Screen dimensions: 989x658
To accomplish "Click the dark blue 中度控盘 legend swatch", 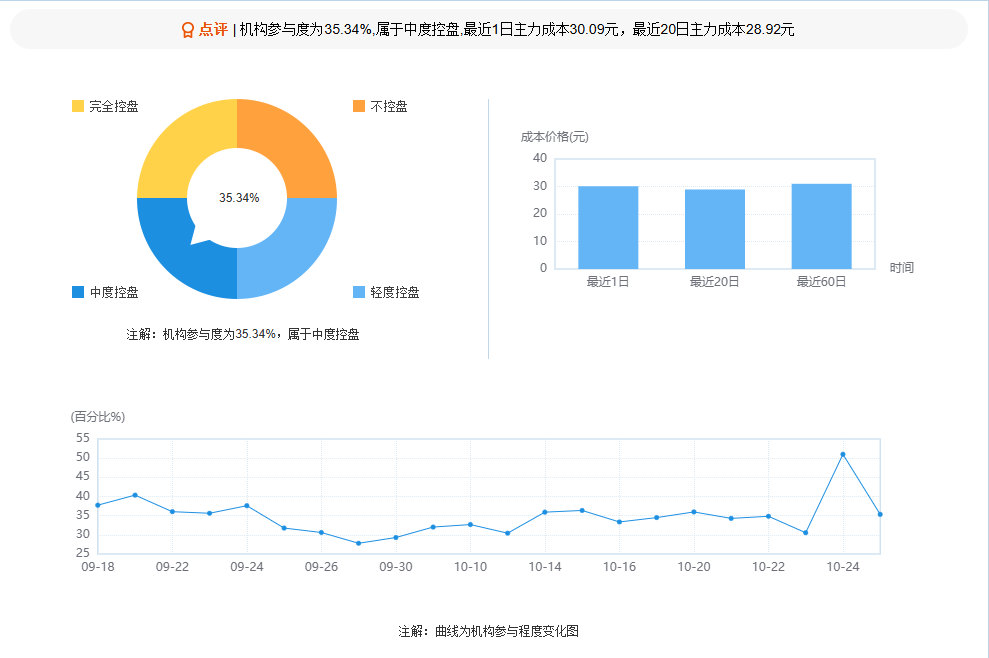I will coord(78,292).
